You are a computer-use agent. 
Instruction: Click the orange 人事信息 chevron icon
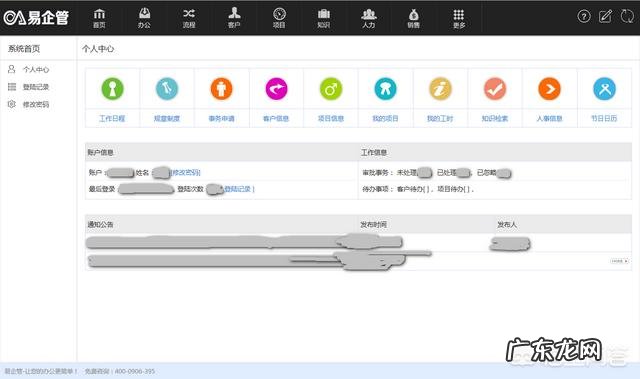pos(549,89)
